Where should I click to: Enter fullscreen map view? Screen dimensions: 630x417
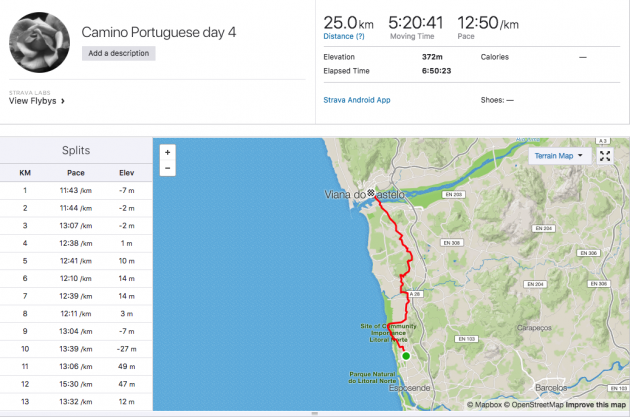[605, 156]
